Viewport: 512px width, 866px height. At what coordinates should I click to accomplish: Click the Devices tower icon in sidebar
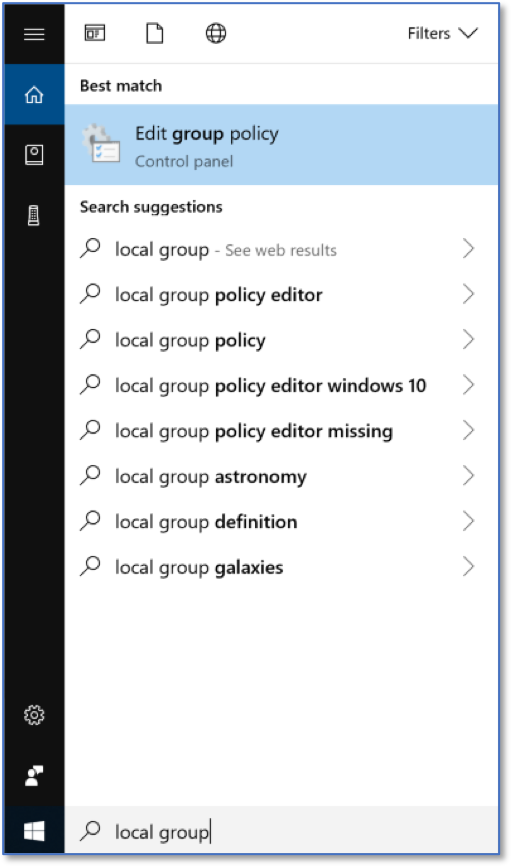[x=34, y=215]
